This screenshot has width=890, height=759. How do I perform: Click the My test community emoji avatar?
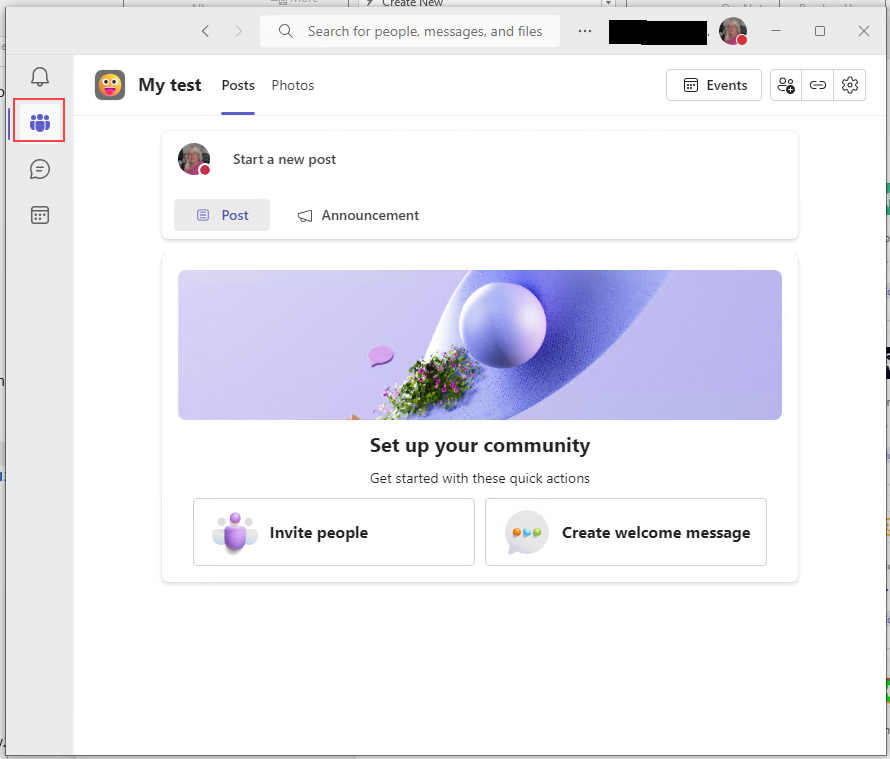110,85
